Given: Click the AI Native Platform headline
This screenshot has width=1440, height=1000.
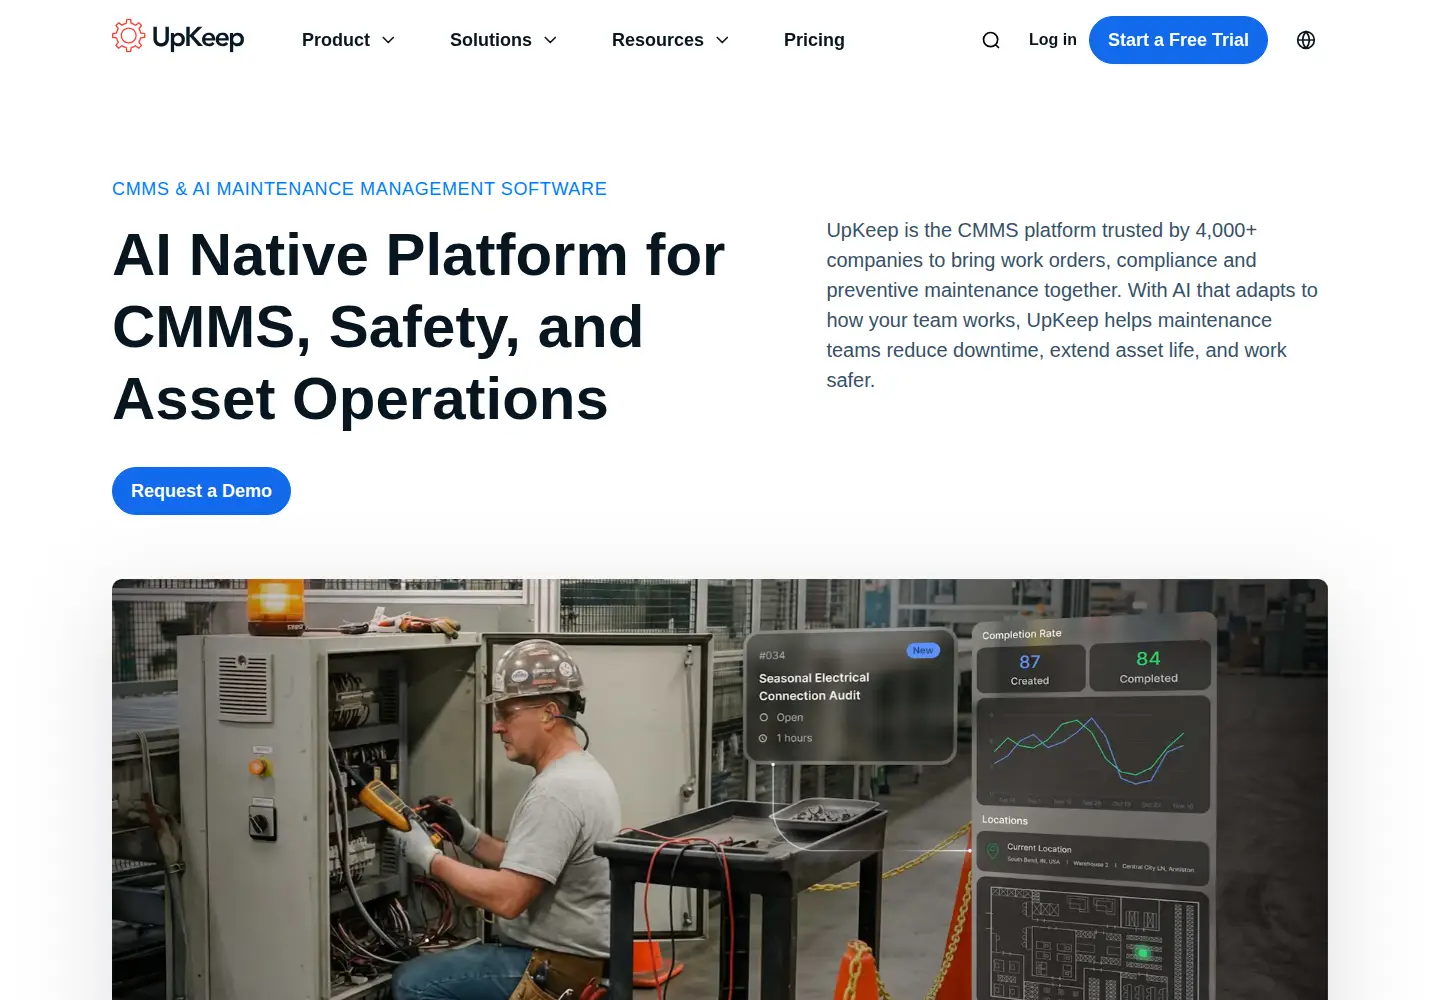Looking at the screenshot, I should [x=419, y=327].
